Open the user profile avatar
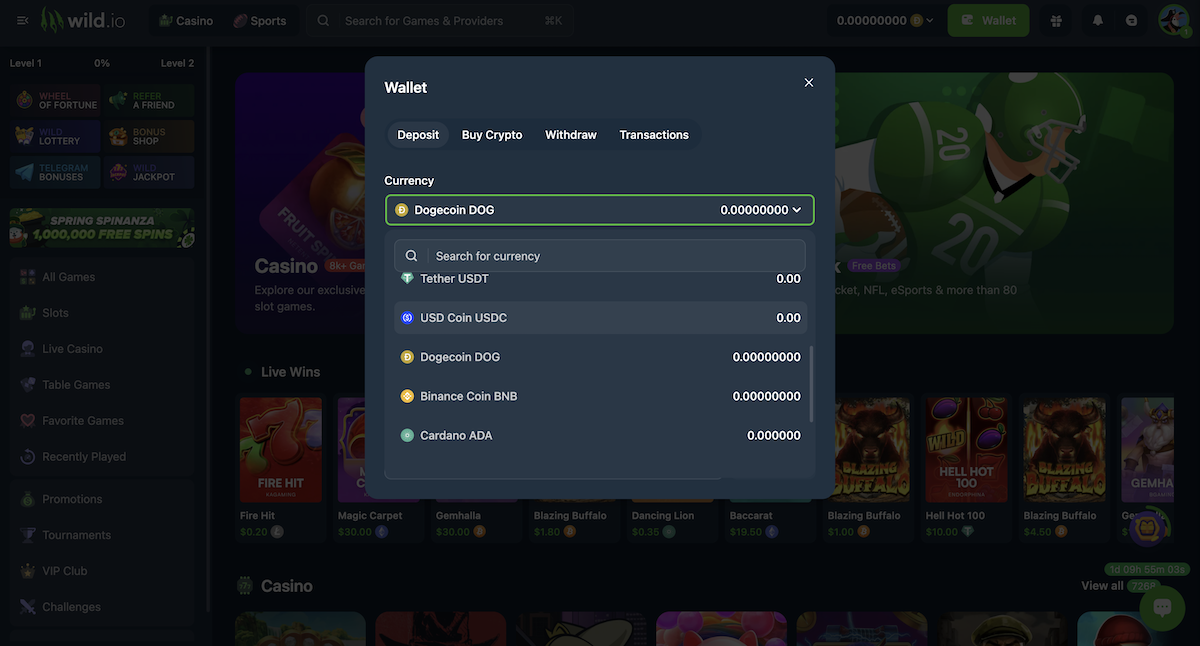The width and height of the screenshot is (1200, 646). point(1174,20)
